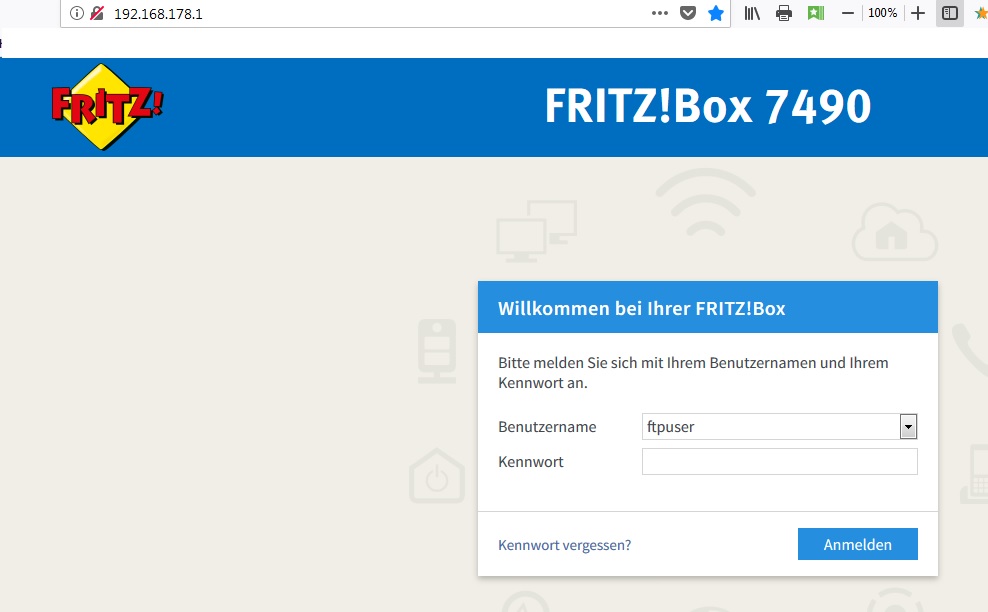
Task: Focus the Kennwort password field
Action: 779,461
